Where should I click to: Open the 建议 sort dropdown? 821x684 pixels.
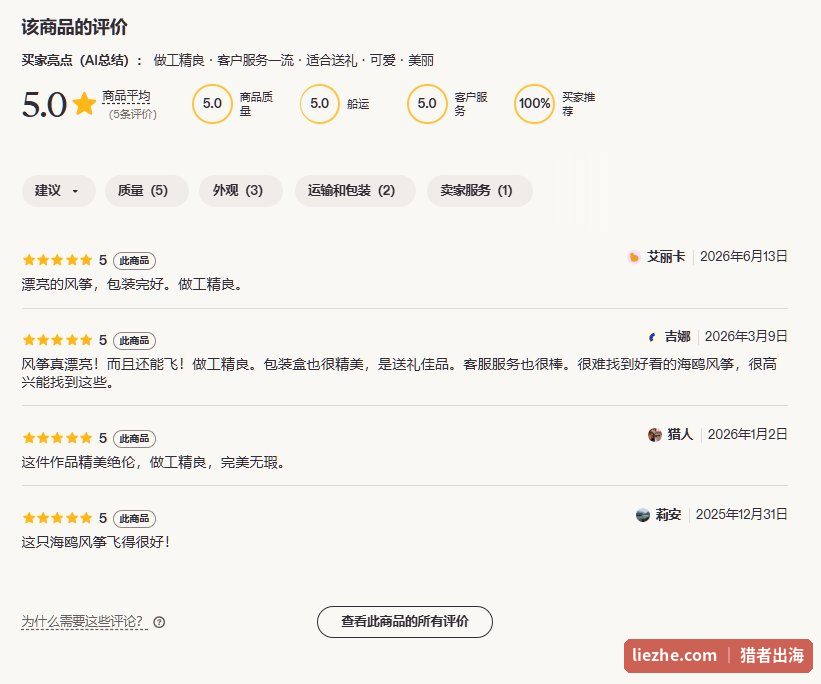click(59, 191)
